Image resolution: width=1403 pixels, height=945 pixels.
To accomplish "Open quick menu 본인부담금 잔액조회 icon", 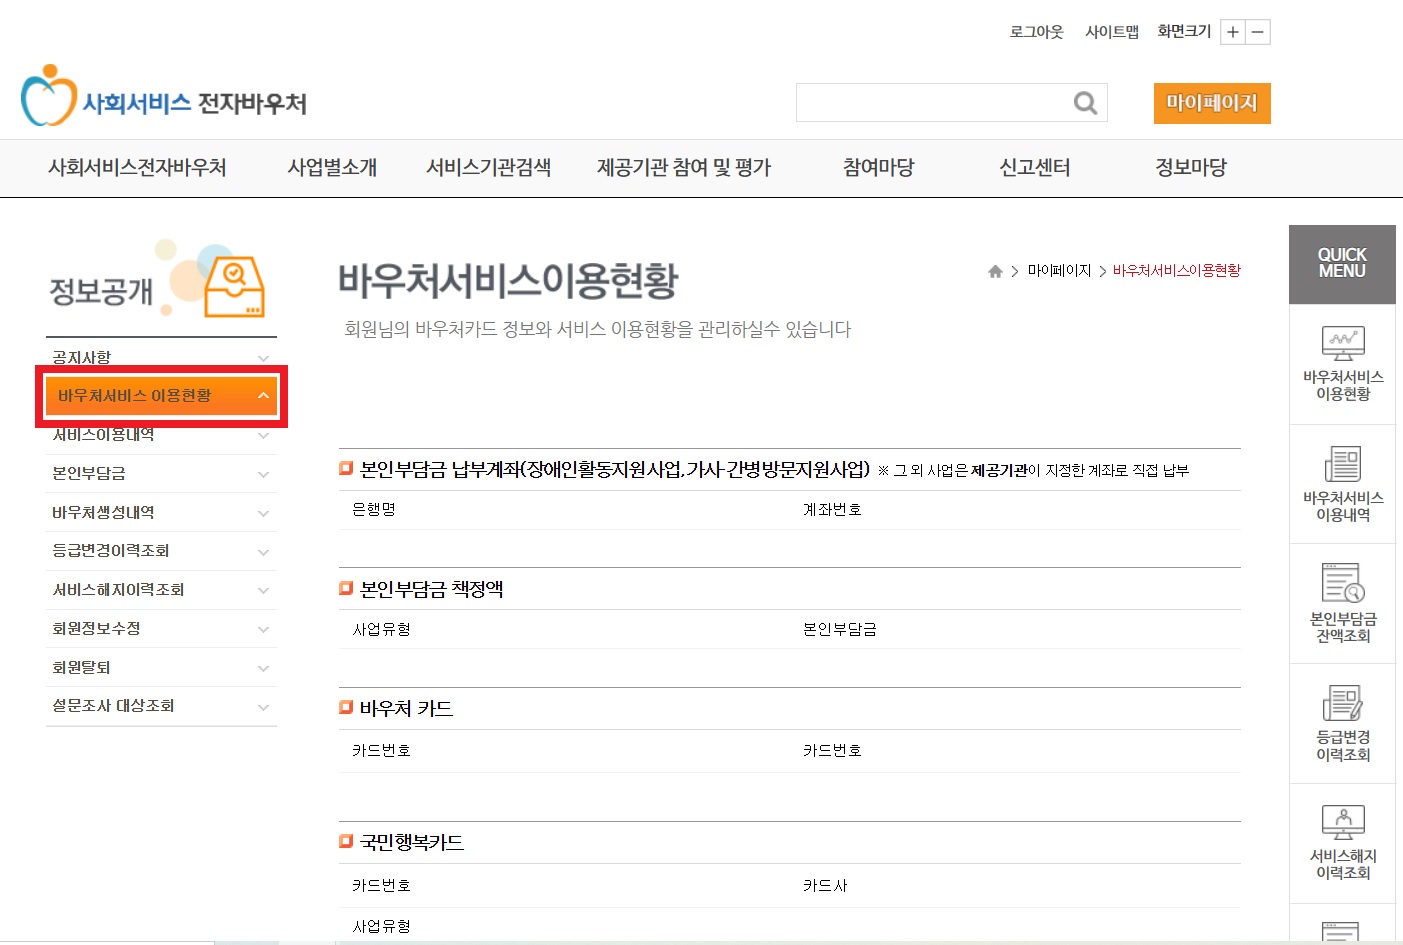I will [1343, 583].
